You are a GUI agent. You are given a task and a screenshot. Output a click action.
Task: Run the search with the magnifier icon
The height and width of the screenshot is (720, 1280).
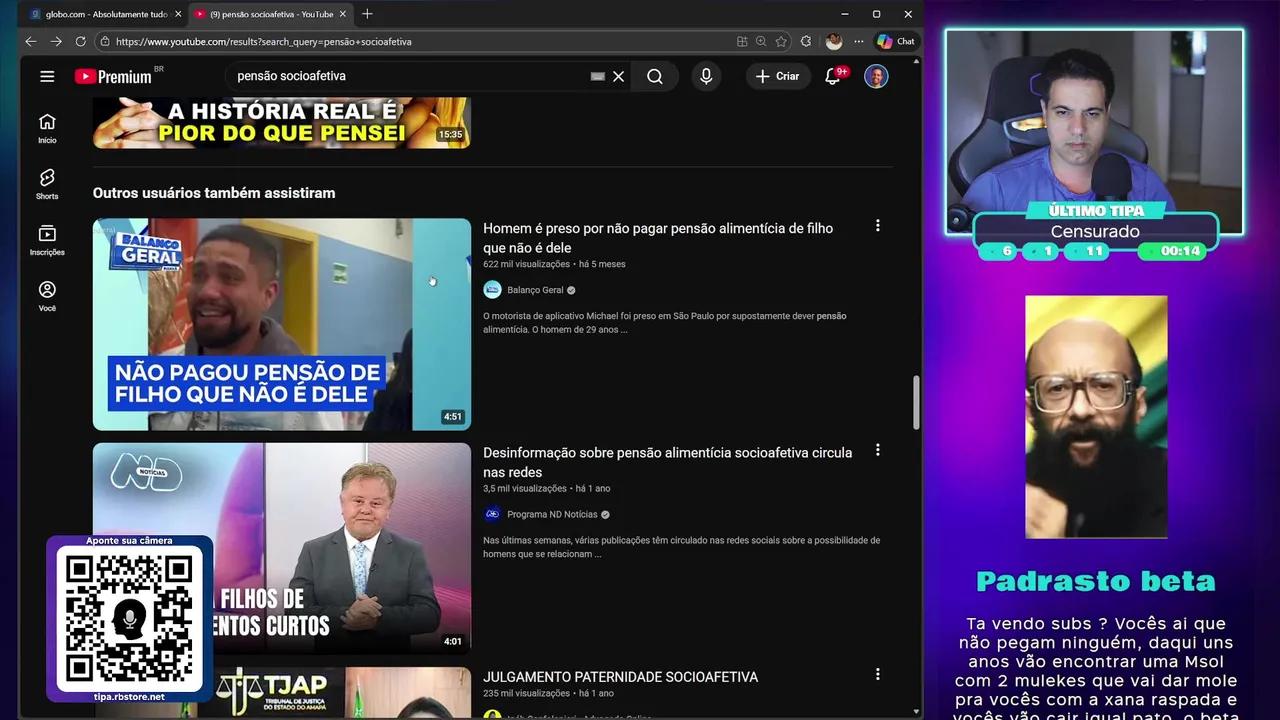(654, 76)
